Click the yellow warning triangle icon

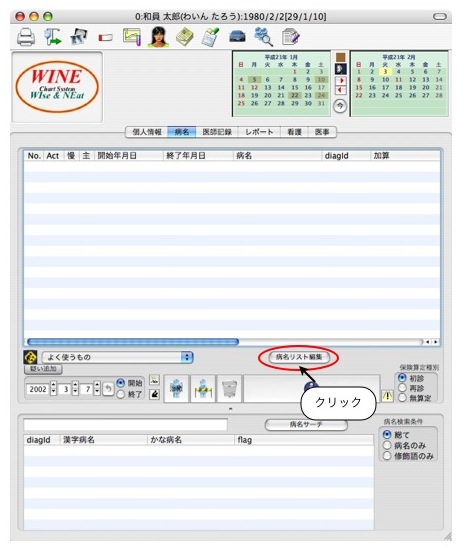pos(387,396)
